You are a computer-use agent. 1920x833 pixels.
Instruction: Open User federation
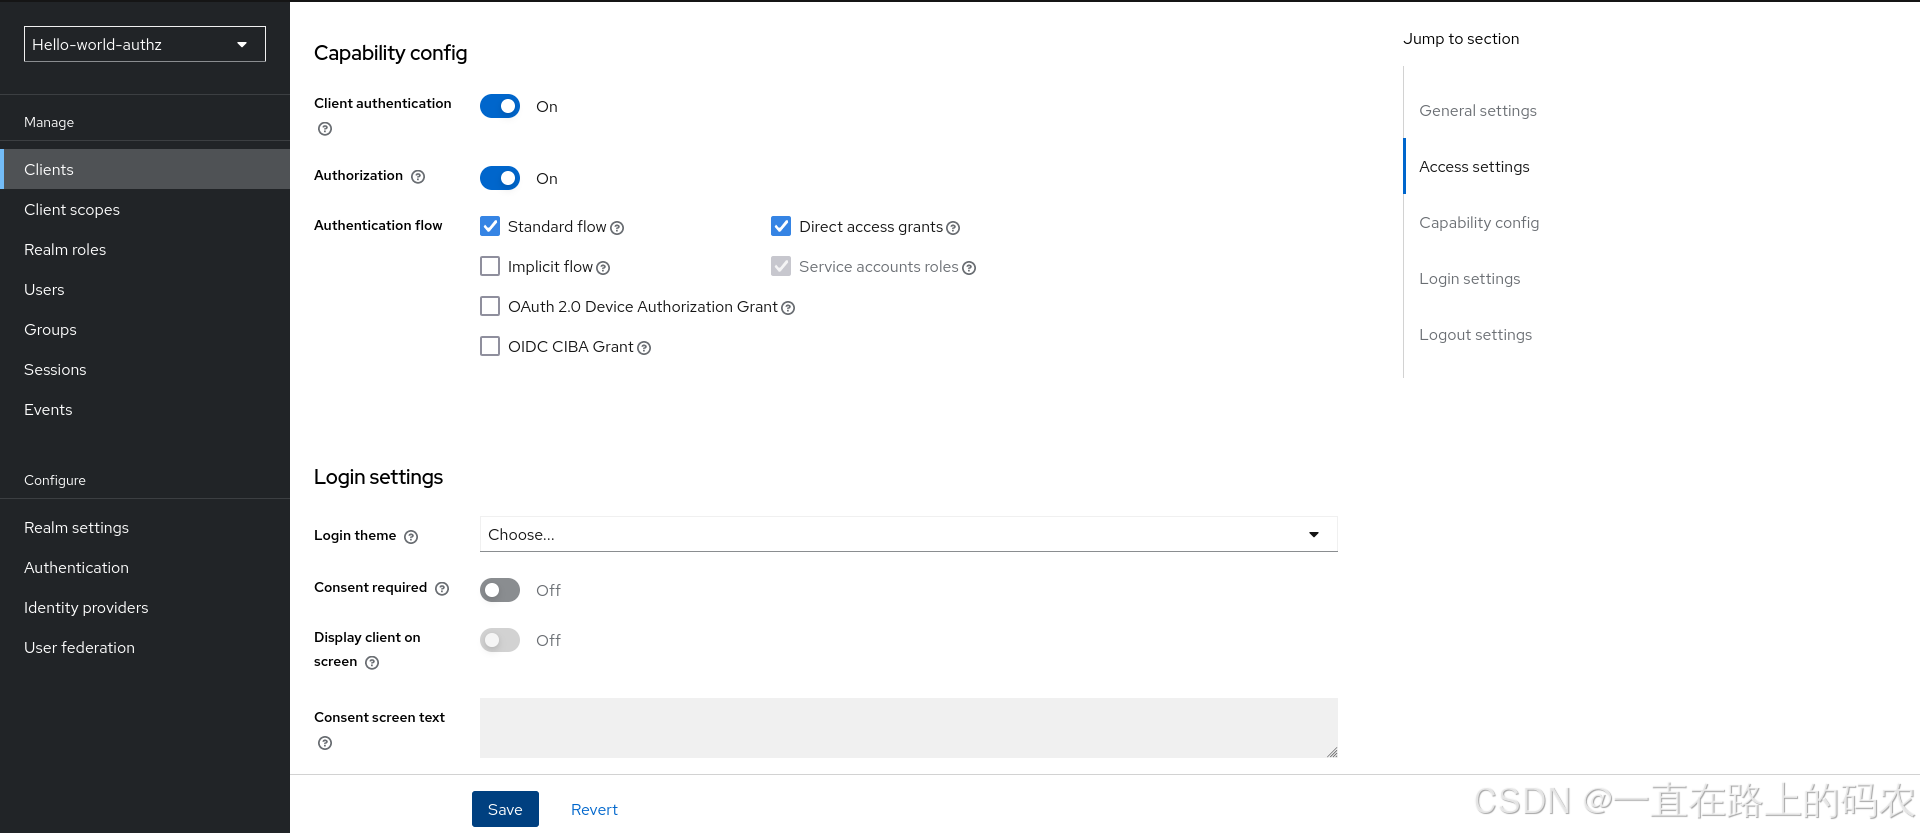click(145, 647)
